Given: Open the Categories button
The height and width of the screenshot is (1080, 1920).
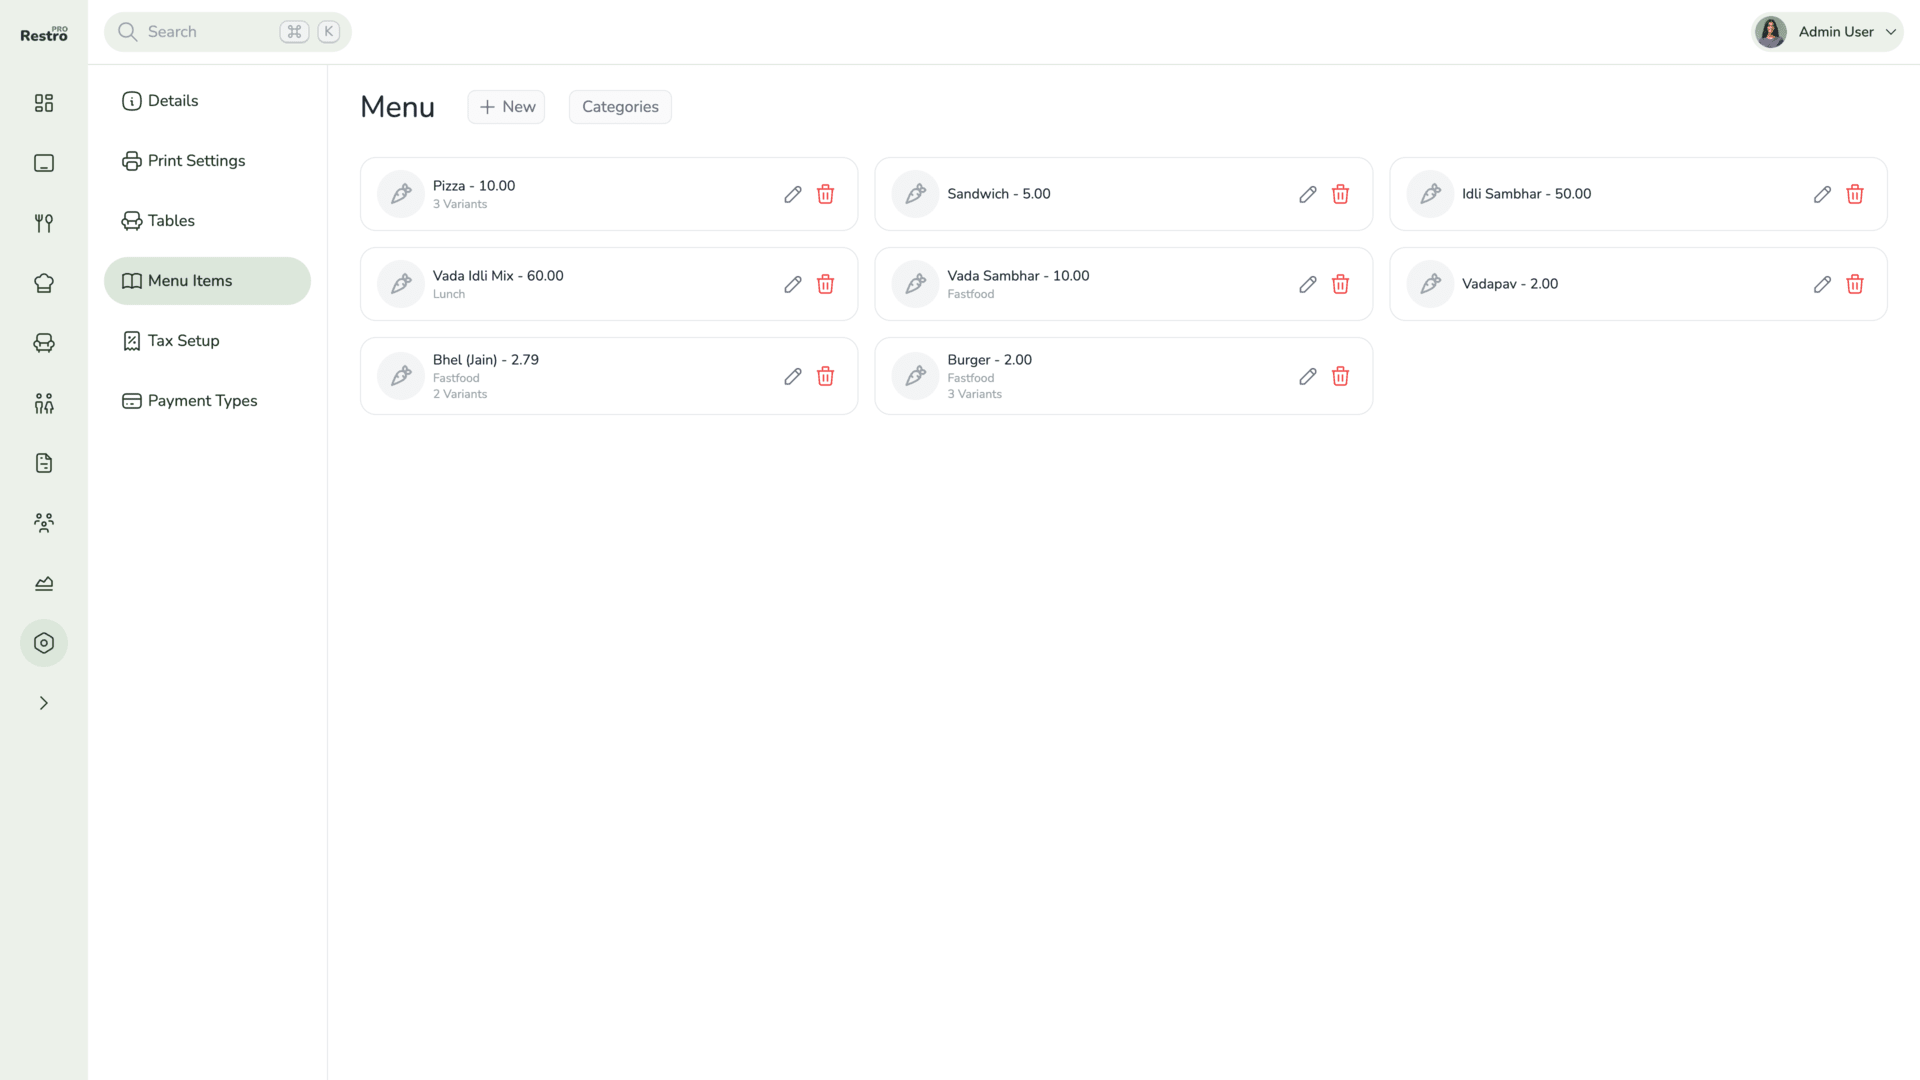Looking at the screenshot, I should pyautogui.click(x=620, y=107).
